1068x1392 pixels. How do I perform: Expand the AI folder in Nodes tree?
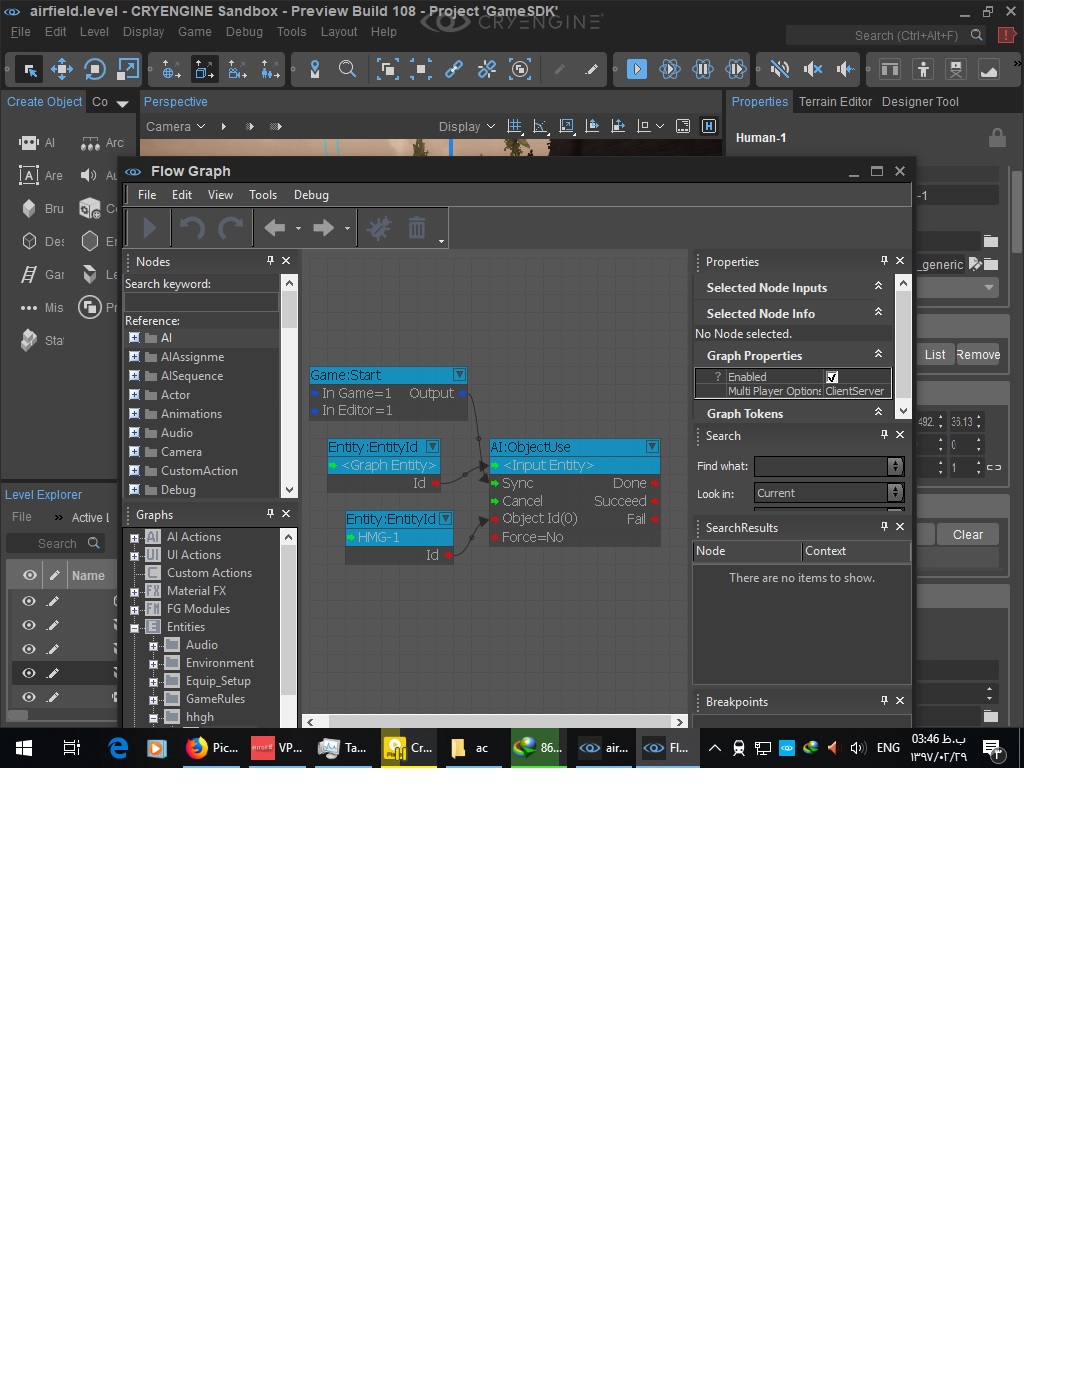(134, 338)
